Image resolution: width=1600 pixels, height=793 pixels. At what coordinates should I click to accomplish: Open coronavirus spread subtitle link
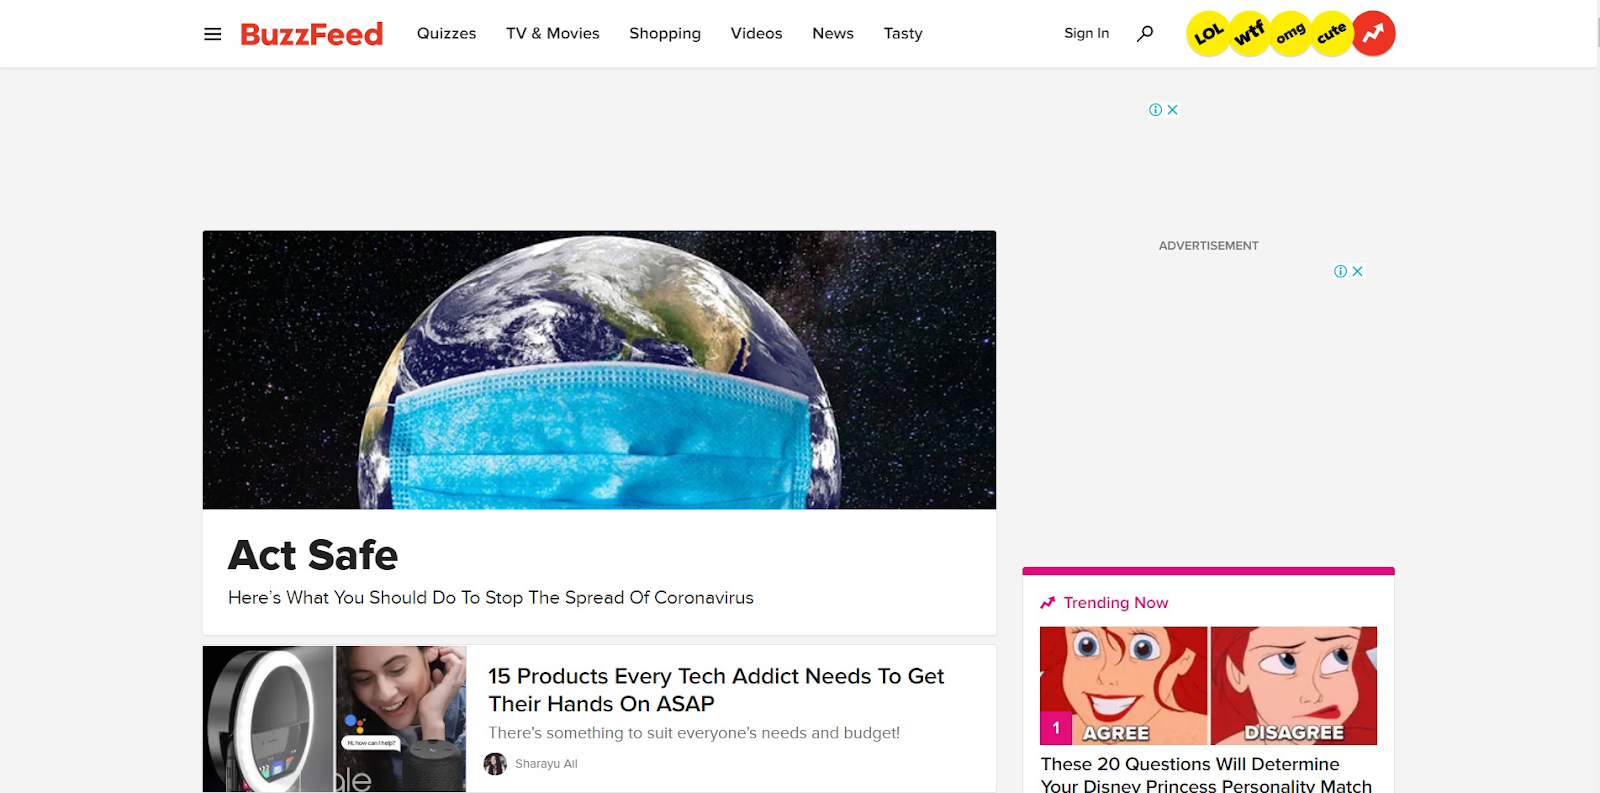pyautogui.click(x=491, y=597)
